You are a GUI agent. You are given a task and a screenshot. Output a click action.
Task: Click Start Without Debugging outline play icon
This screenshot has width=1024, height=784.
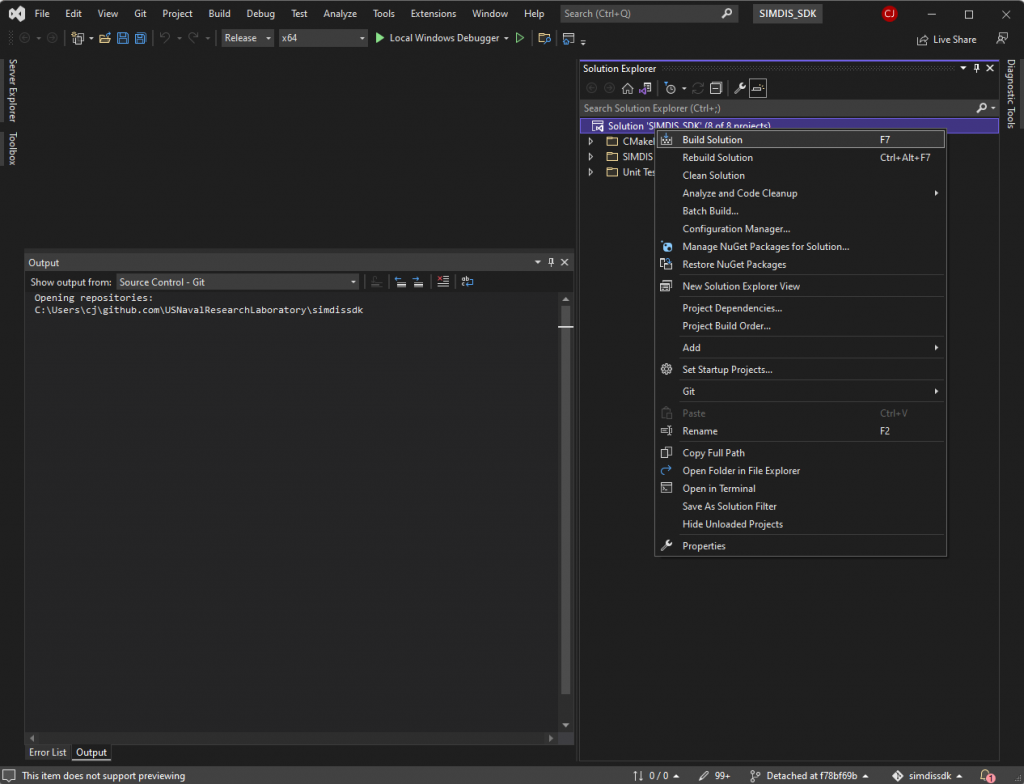(520, 39)
